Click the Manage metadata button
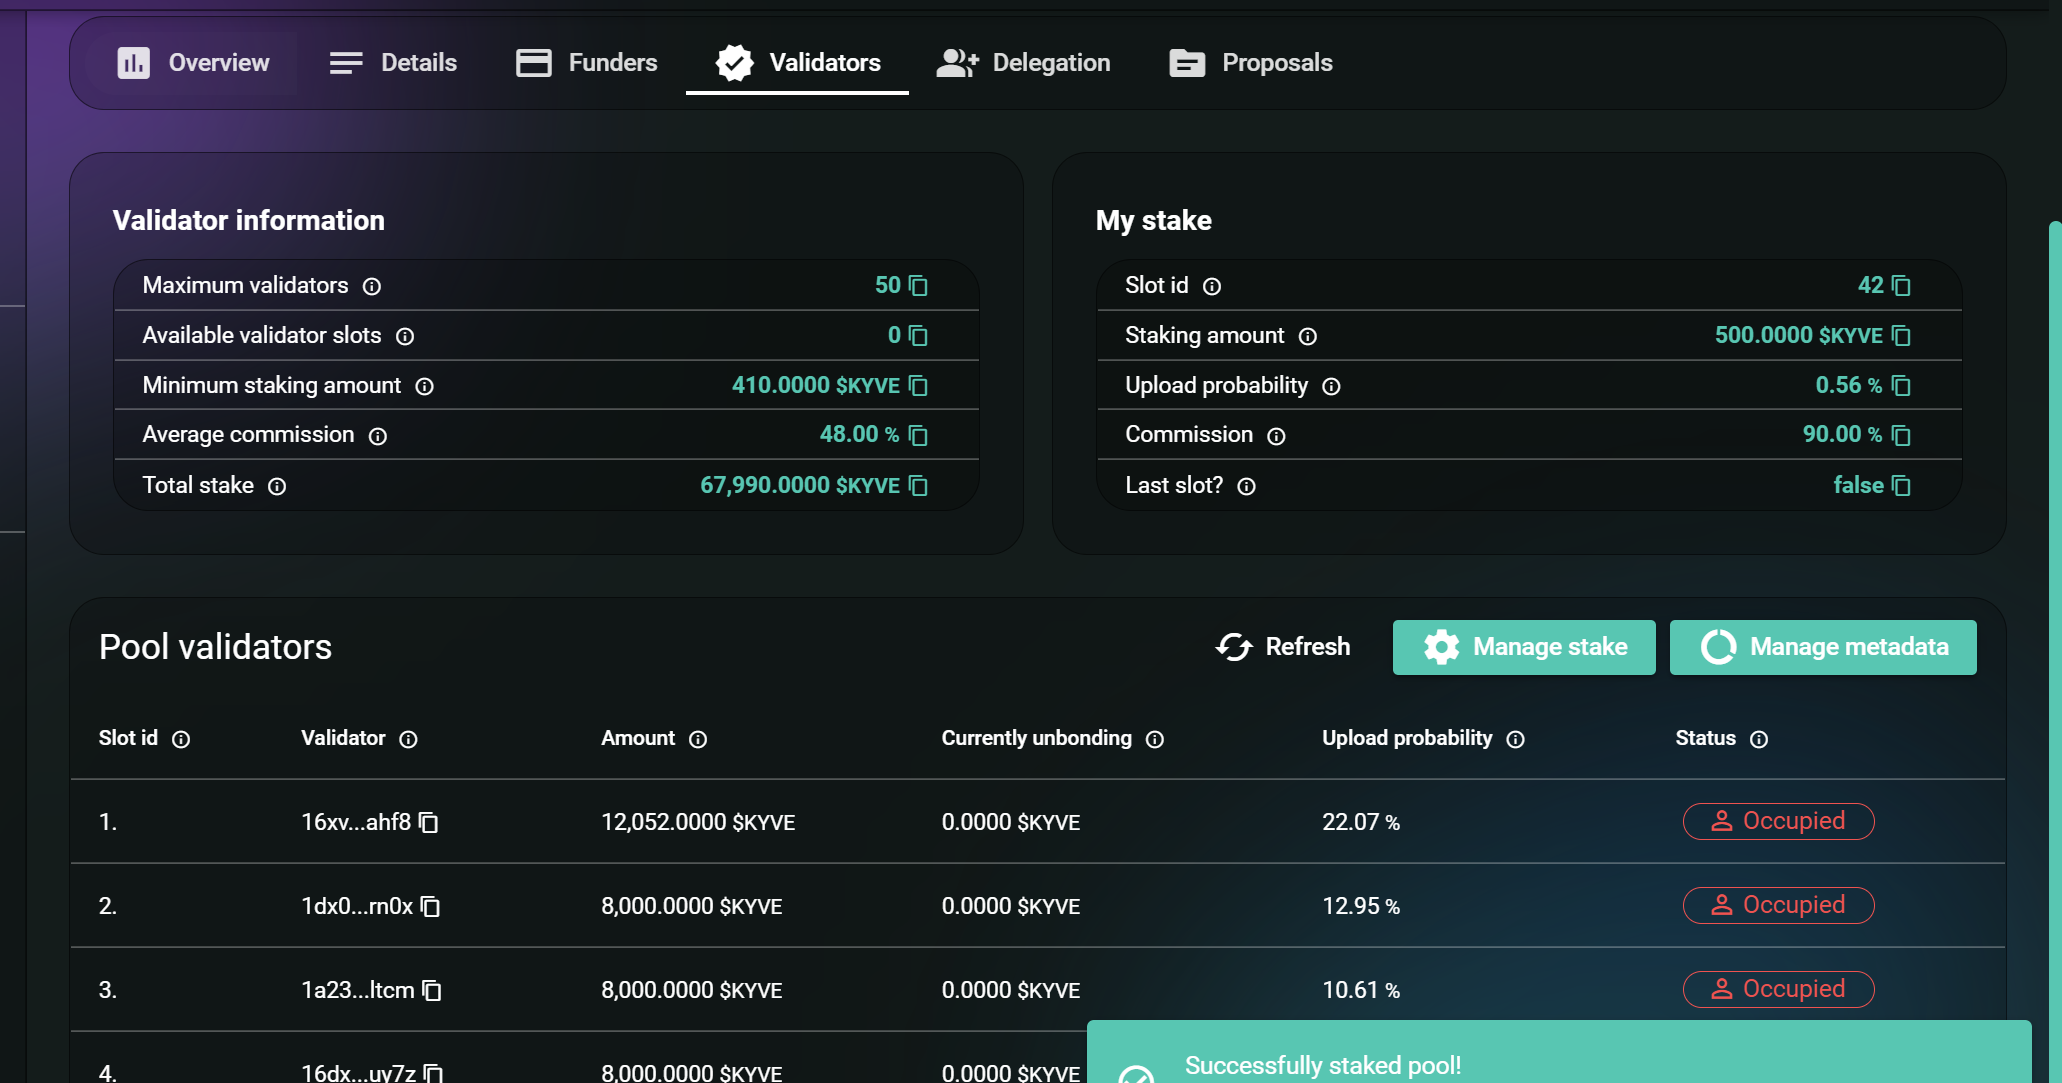This screenshot has height=1083, width=2062. click(x=1822, y=647)
